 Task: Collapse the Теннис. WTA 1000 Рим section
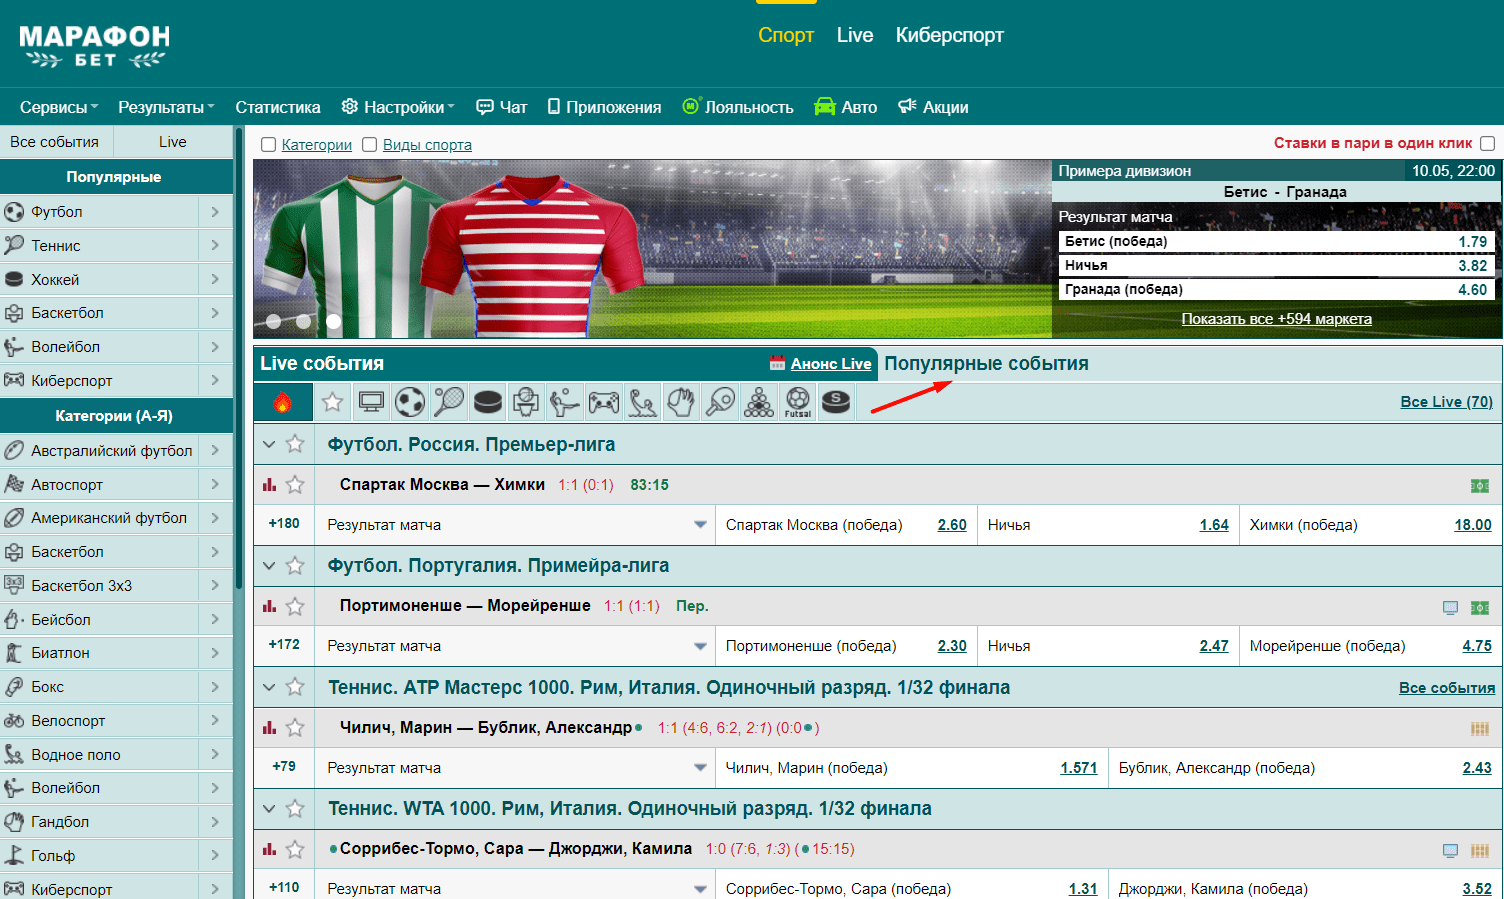click(268, 808)
